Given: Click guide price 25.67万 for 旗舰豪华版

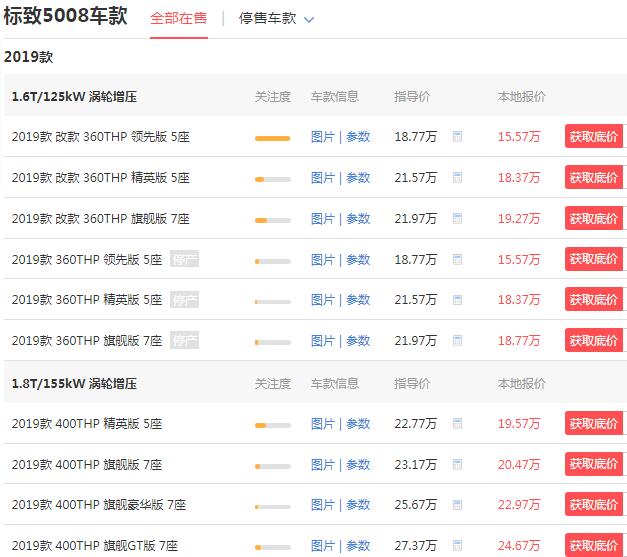Looking at the screenshot, I should tap(415, 505).
